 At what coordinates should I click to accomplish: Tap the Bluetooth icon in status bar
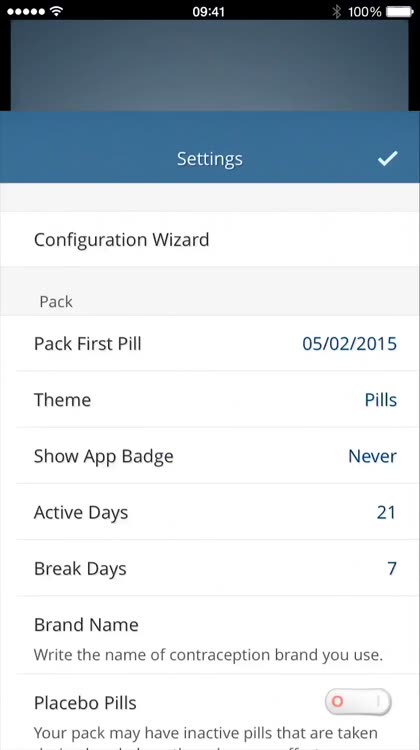(x=337, y=11)
